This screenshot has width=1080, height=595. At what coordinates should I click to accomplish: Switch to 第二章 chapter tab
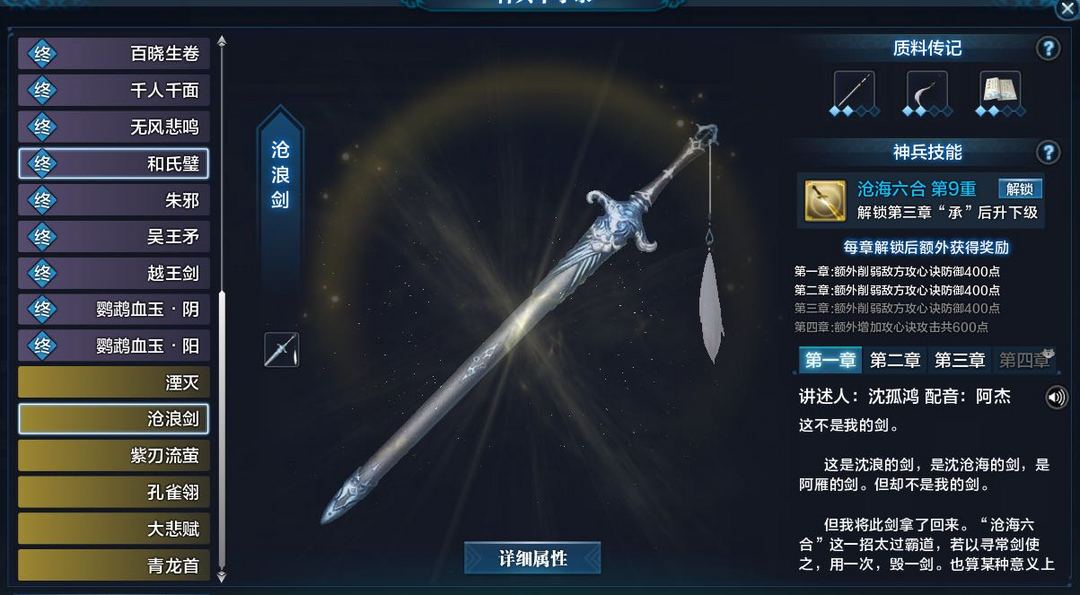coord(895,360)
